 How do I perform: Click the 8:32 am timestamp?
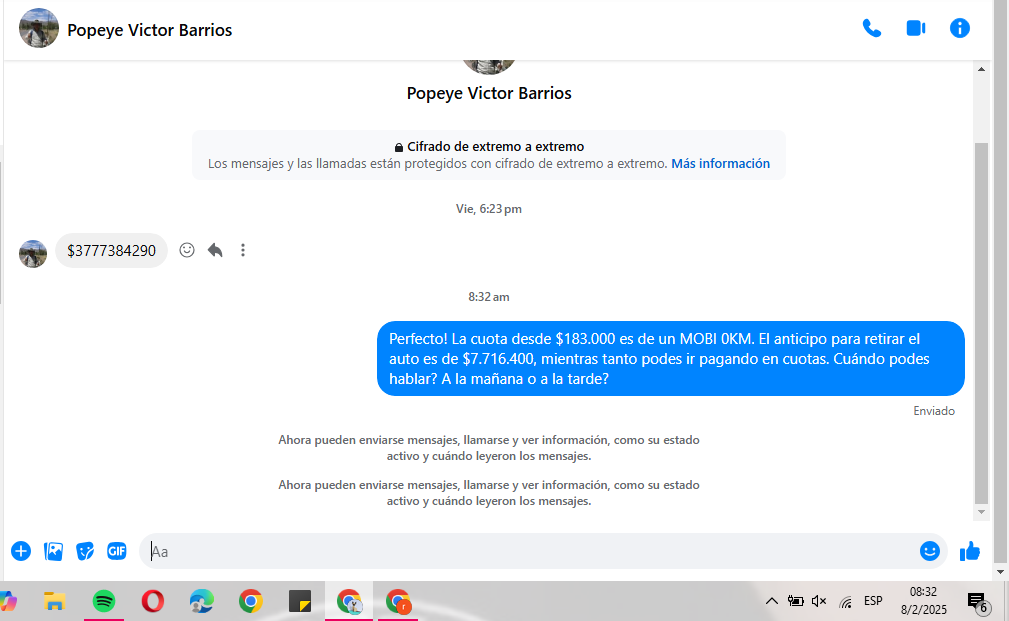pos(488,297)
